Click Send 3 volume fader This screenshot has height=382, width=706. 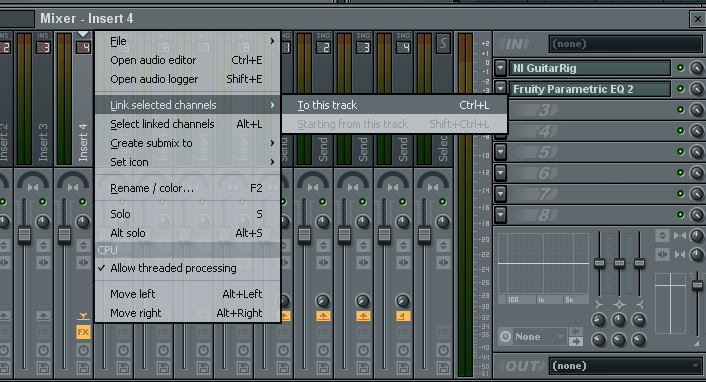(x=344, y=235)
